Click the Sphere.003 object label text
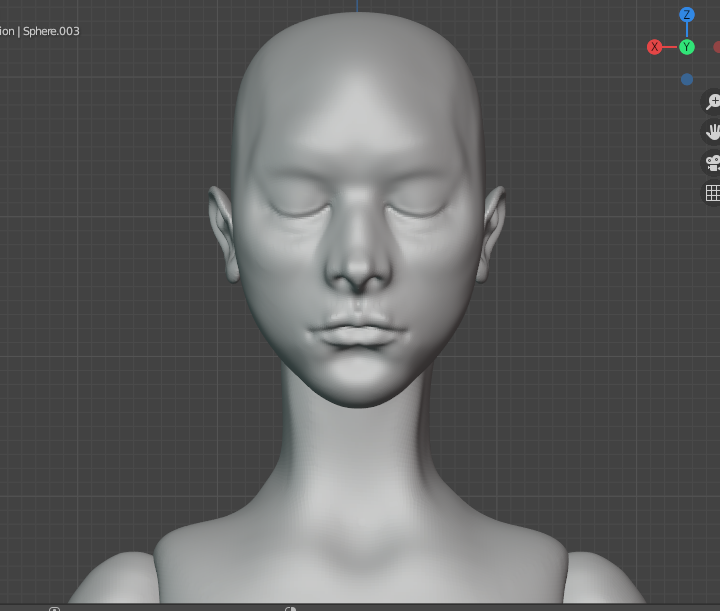The height and width of the screenshot is (611, 720). click(51, 31)
